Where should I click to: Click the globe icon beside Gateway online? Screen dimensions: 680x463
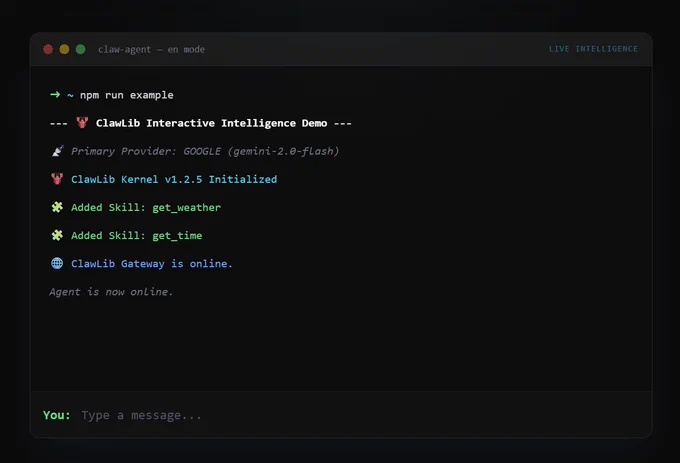pos(57,263)
